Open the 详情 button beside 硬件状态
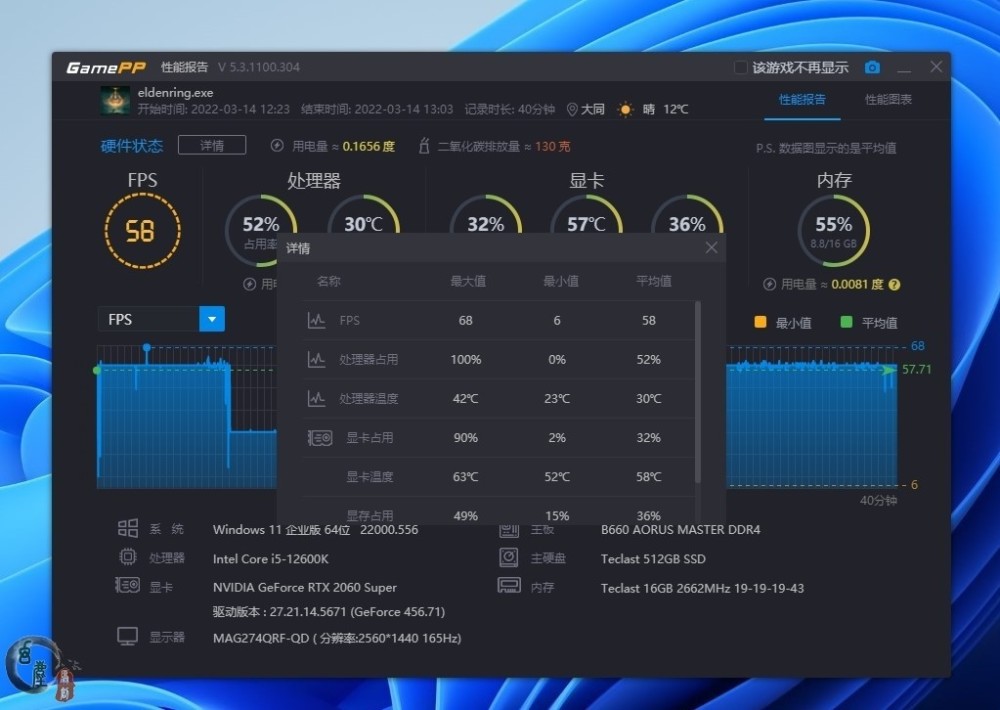Screen dimensions: 1000x710 [x=212, y=145]
